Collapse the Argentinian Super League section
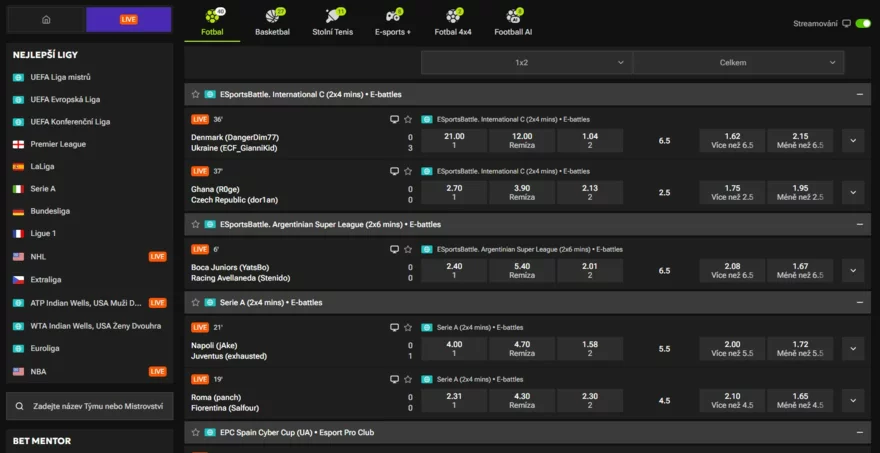Image resolution: width=880 pixels, height=453 pixels. click(x=860, y=224)
